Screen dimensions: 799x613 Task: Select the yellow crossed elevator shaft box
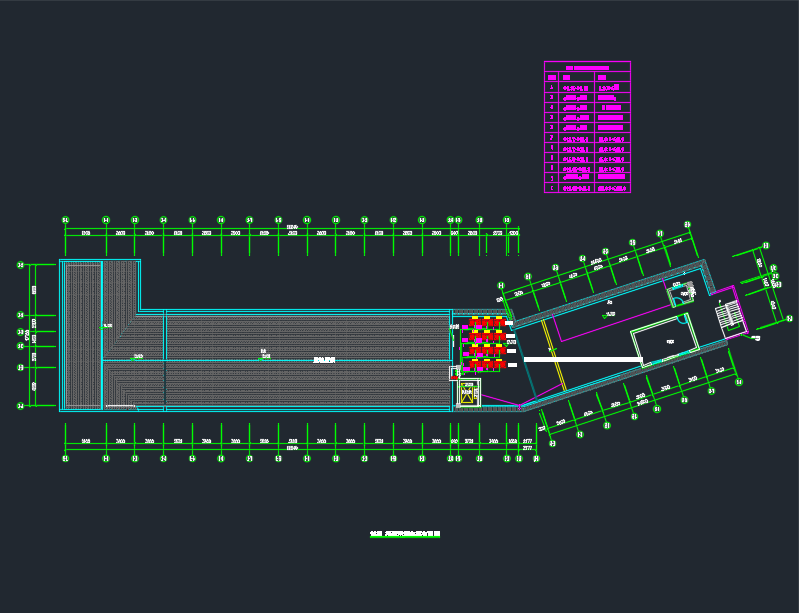coord(468,392)
